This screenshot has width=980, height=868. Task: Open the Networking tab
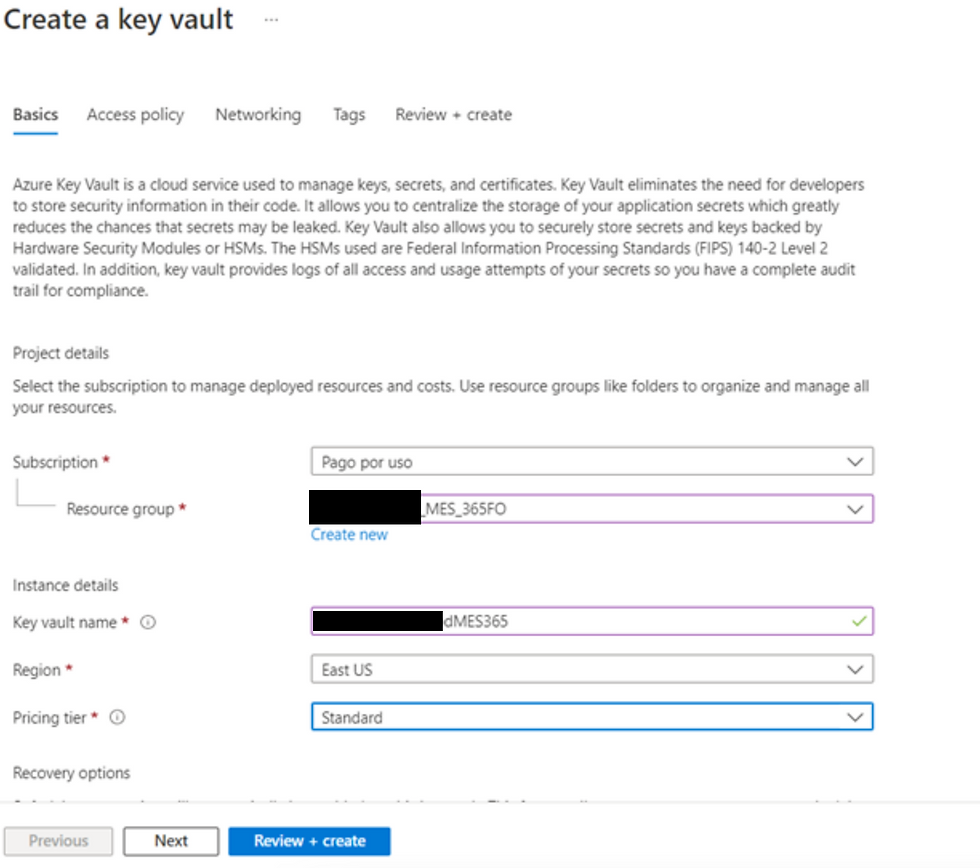point(258,115)
